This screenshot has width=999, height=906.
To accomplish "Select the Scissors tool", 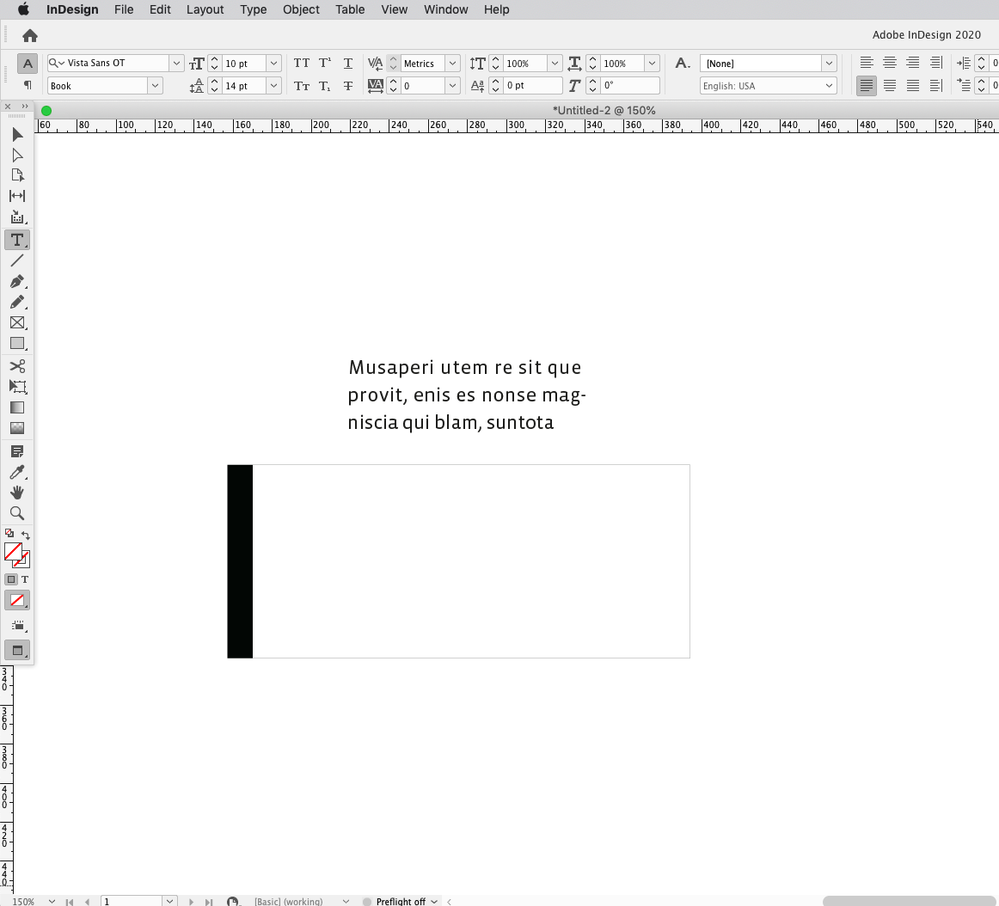I will (17, 365).
